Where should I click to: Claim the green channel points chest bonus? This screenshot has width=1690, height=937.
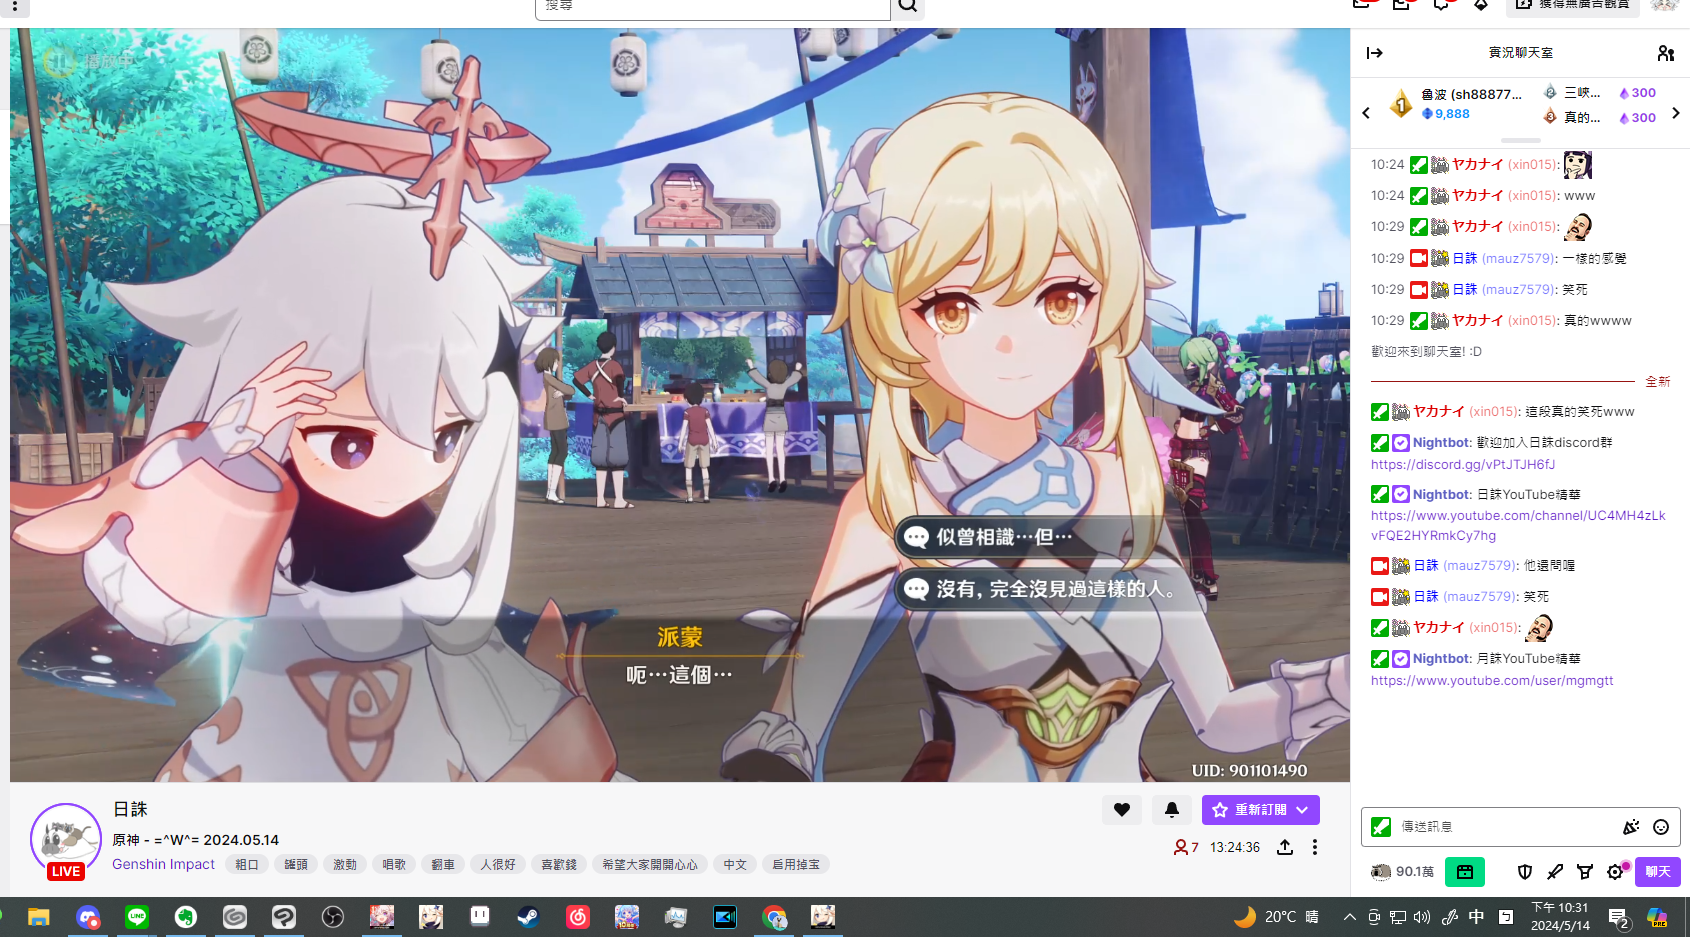1465,872
